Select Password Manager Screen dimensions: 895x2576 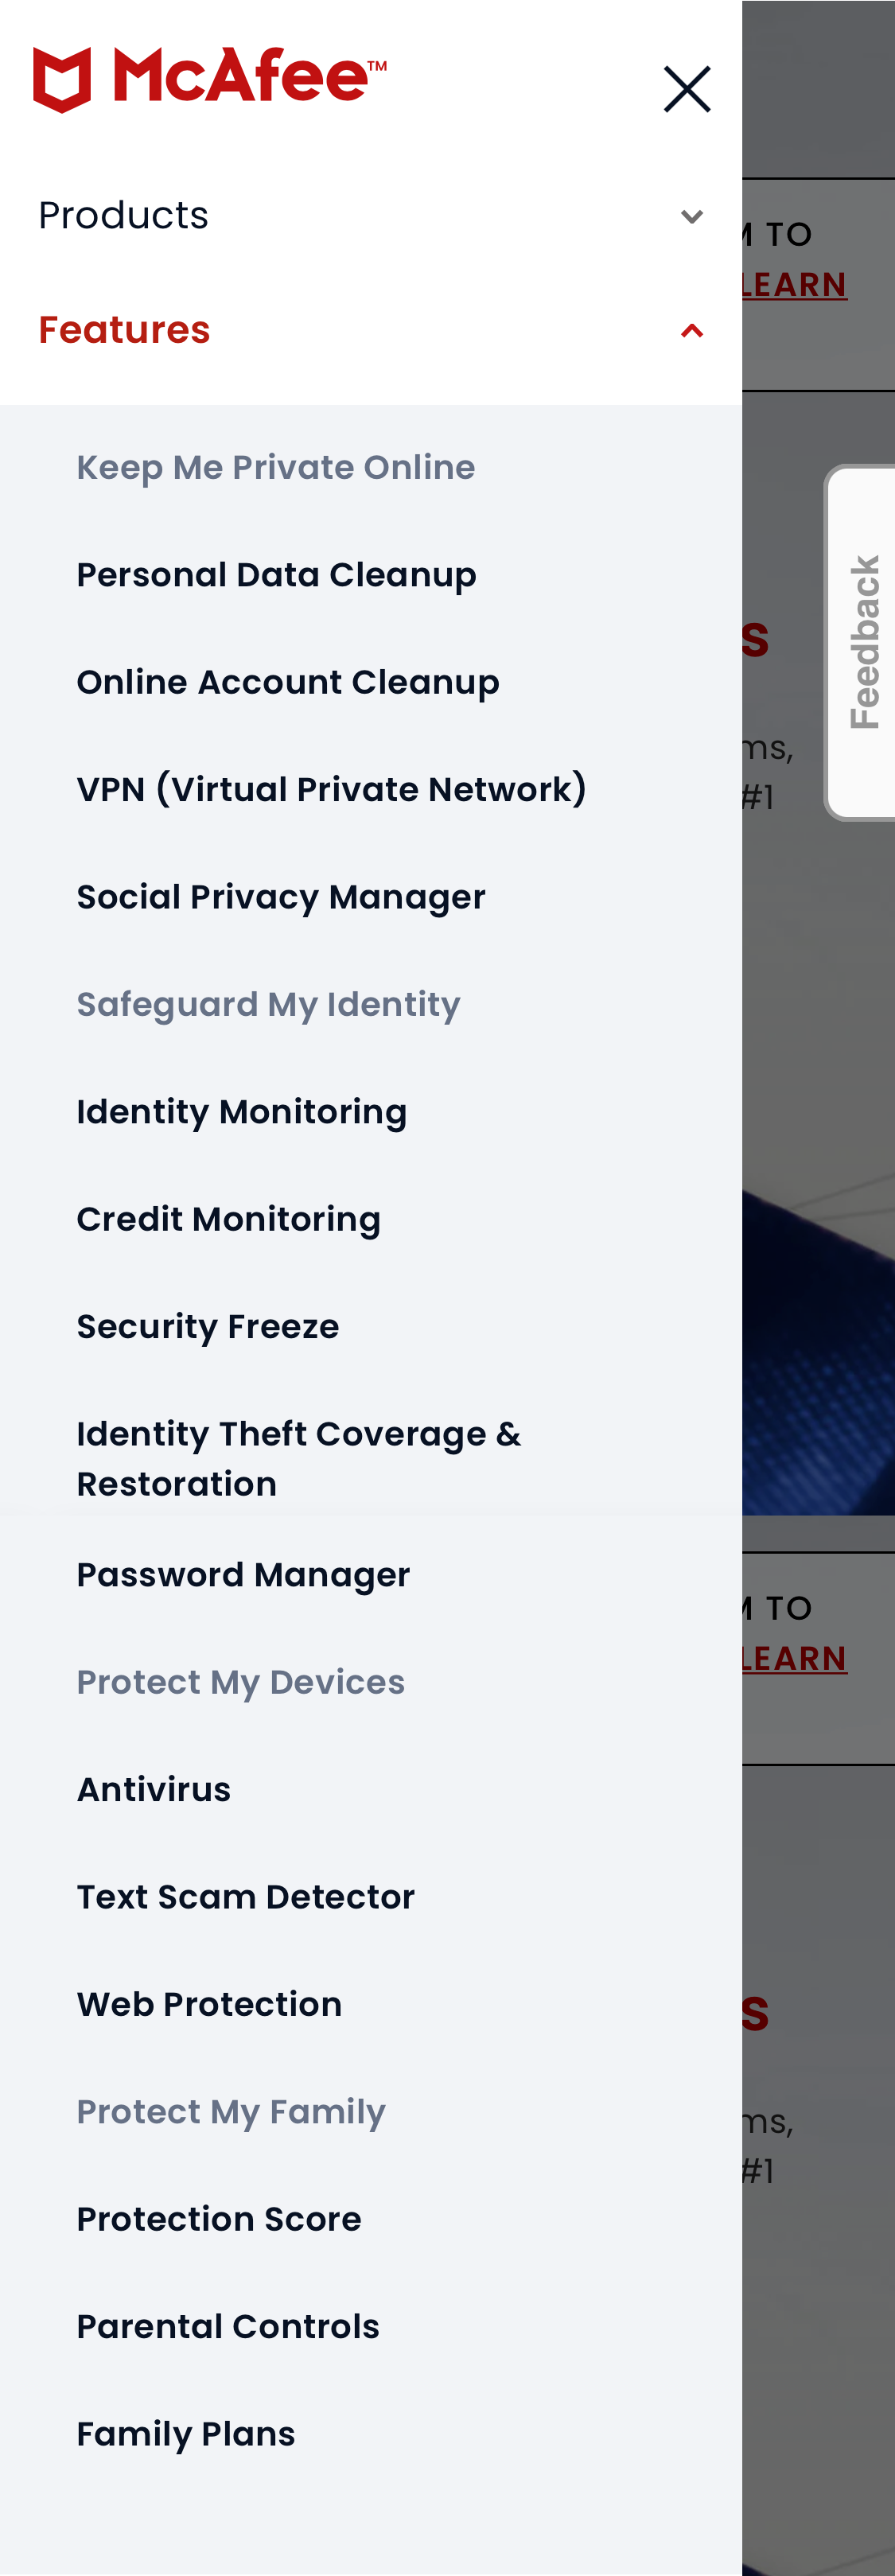pyautogui.click(x=242, y=1575)
